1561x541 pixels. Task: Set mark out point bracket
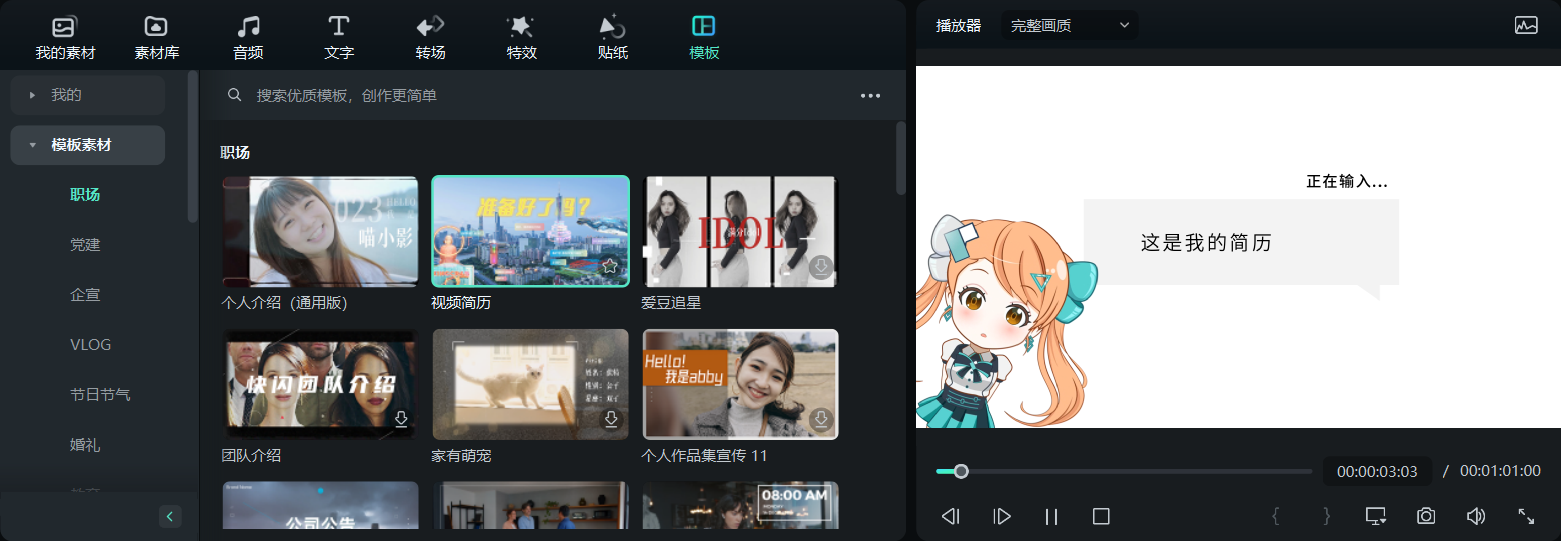(x=1326, y=516)
